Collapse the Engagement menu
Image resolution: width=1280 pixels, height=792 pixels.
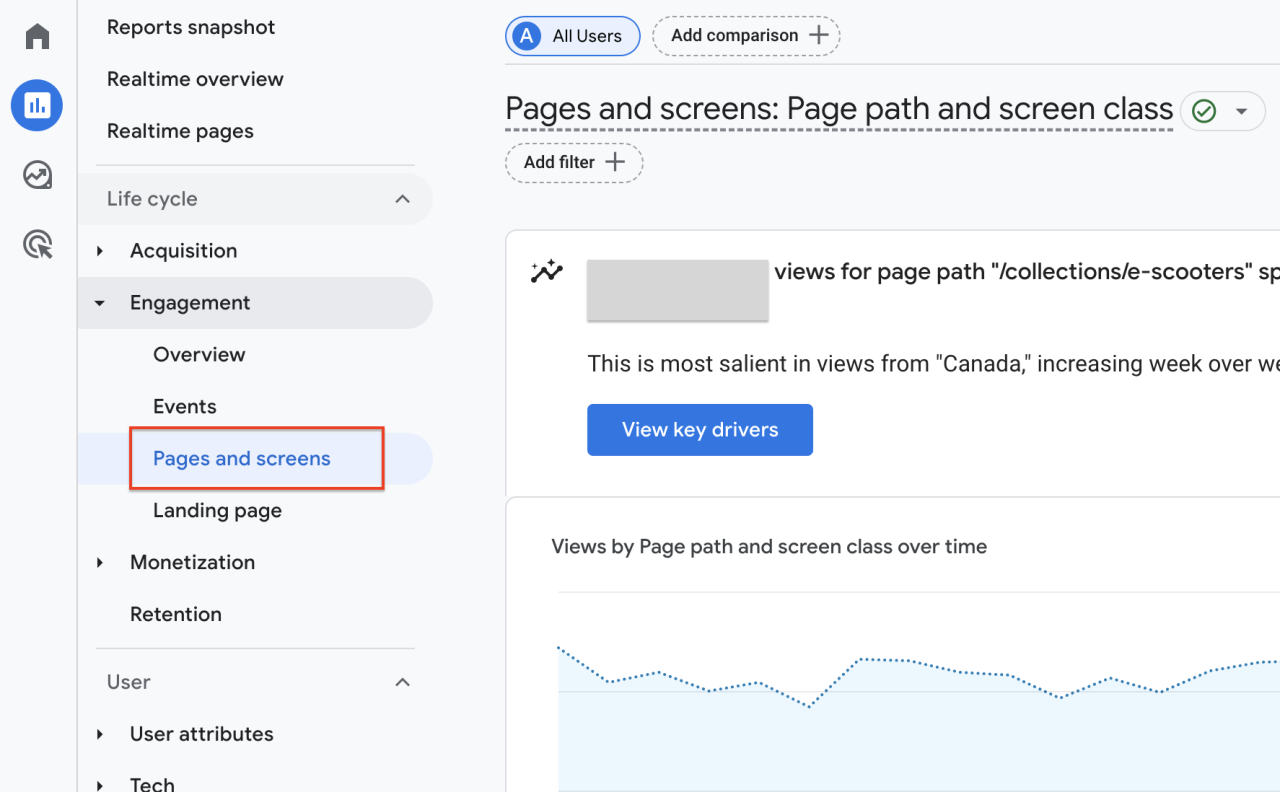[100, 303]
